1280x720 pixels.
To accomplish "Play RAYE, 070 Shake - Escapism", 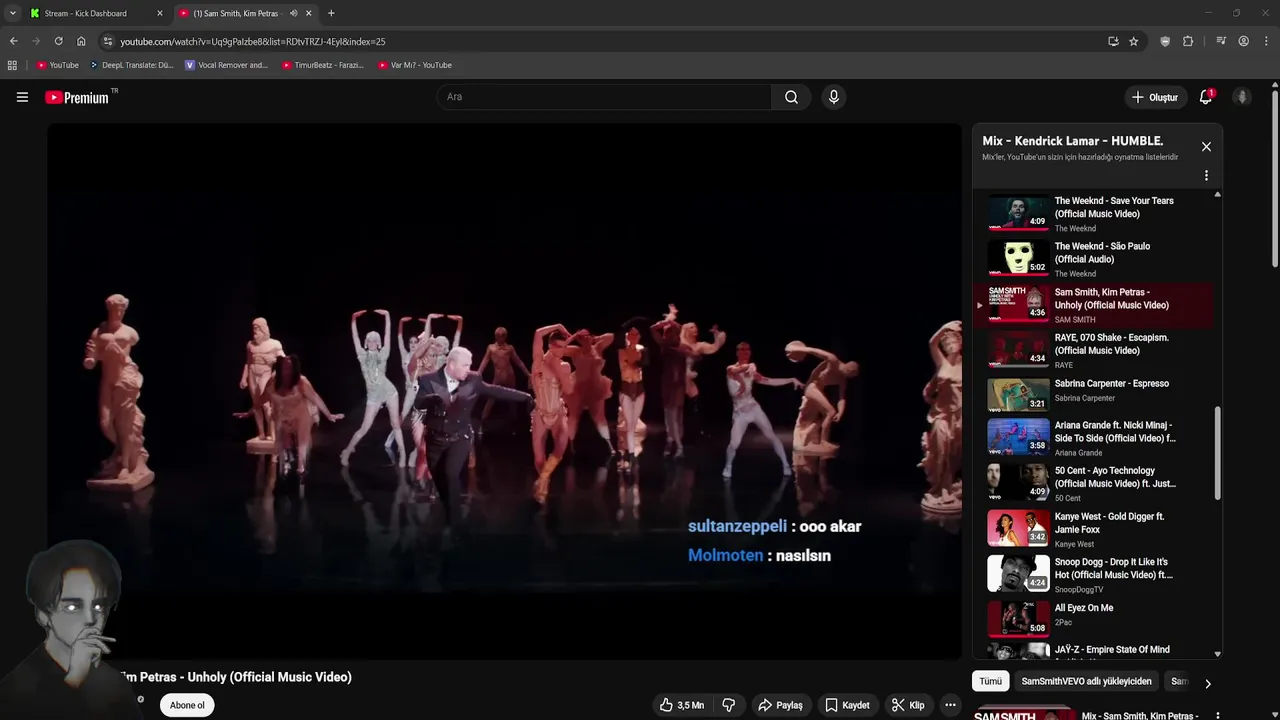I will tap(1096, 350).
